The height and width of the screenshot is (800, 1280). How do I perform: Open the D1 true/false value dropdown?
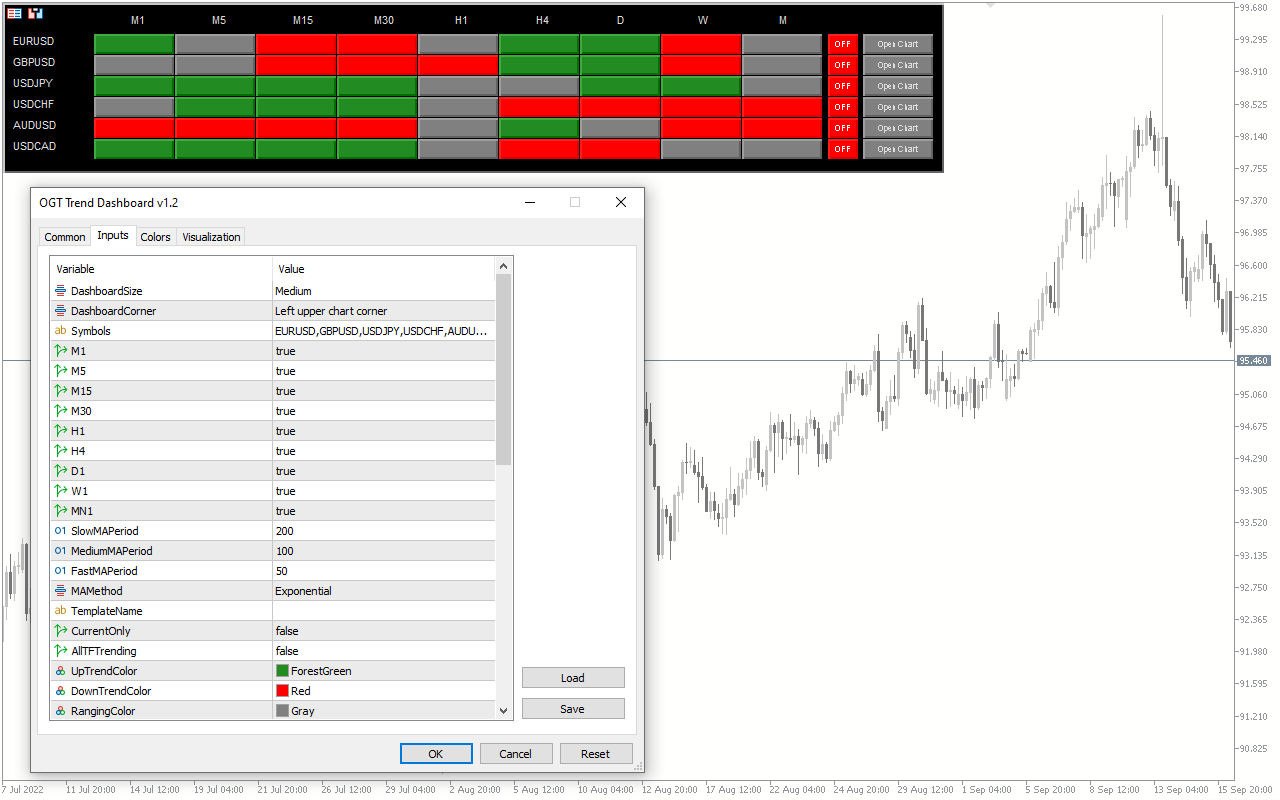[x=384, y=471]
